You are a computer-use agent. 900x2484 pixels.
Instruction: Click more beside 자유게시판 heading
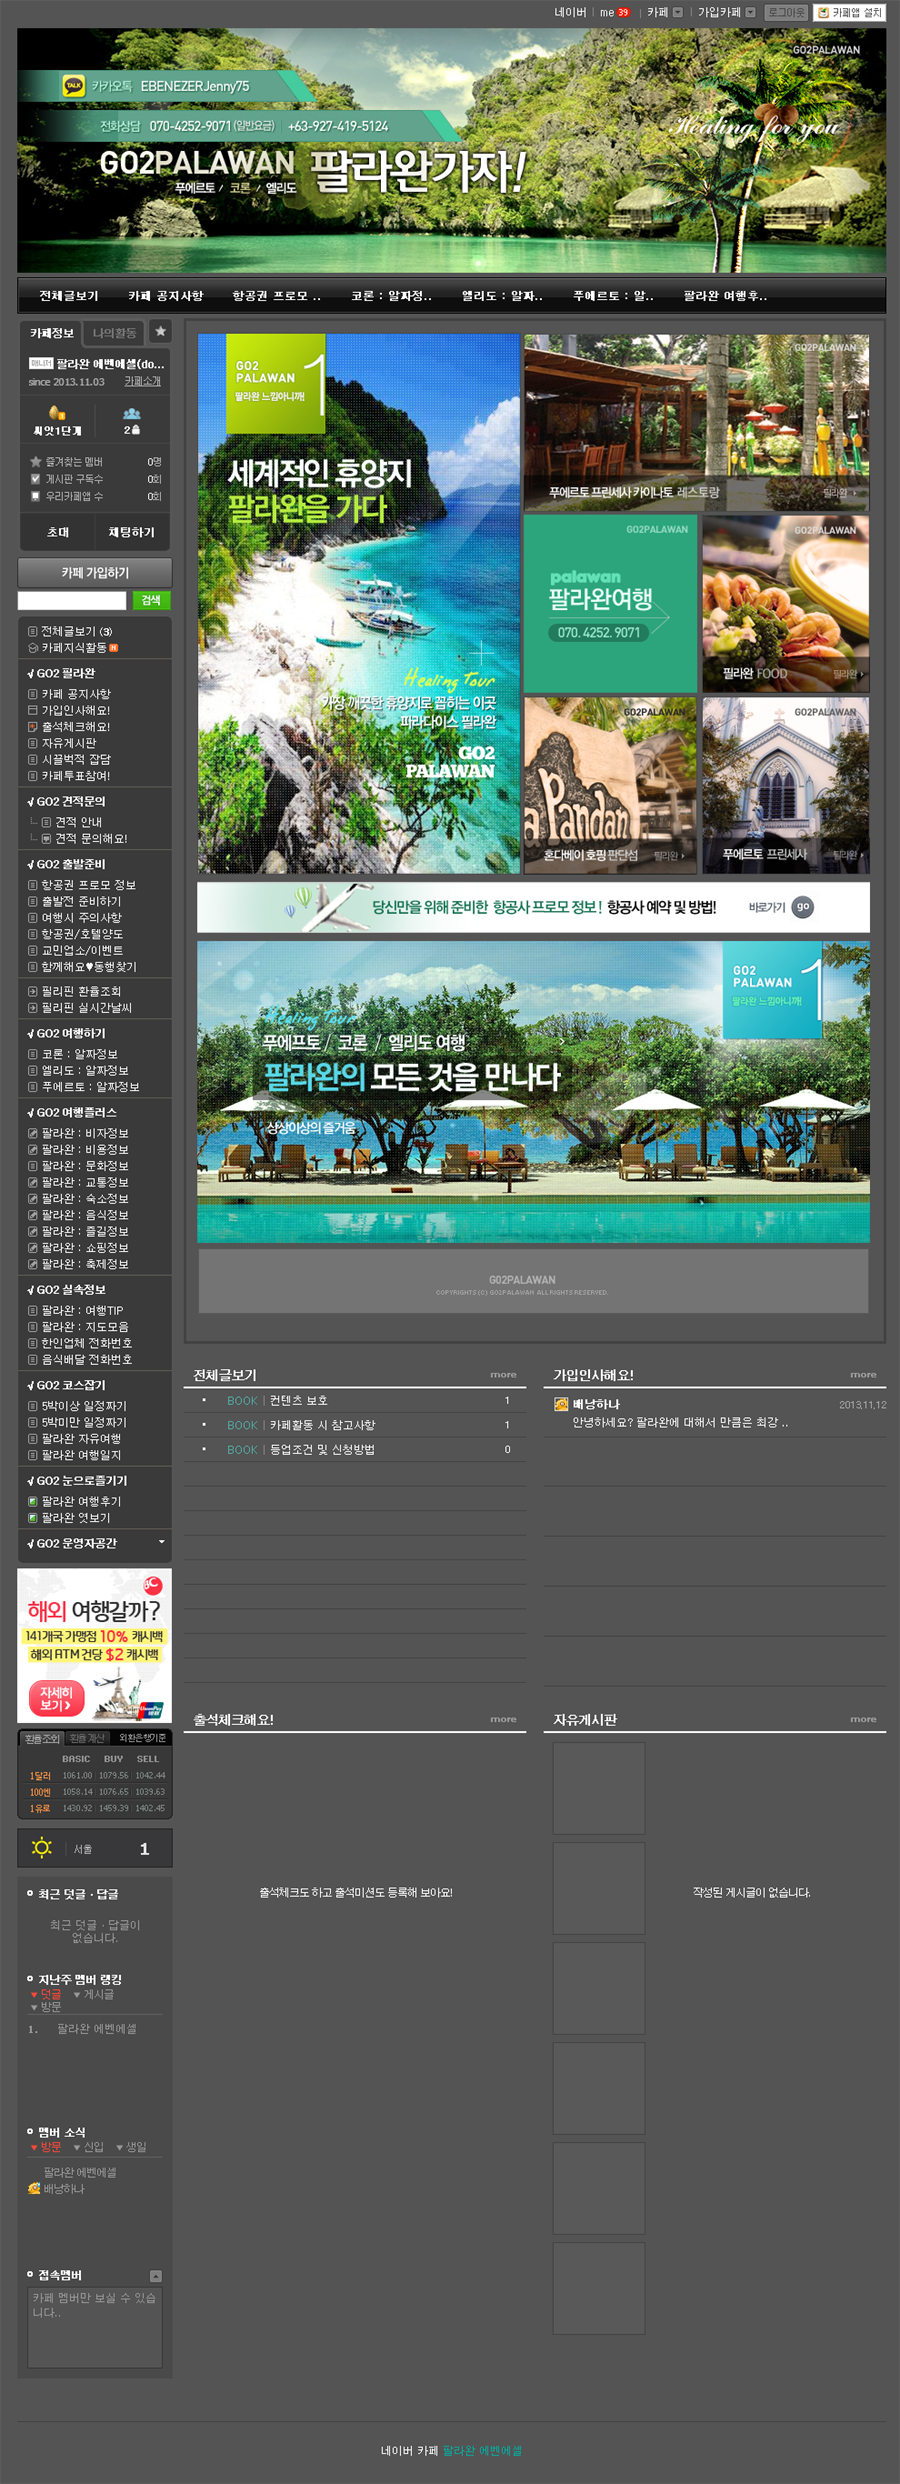863,1720
